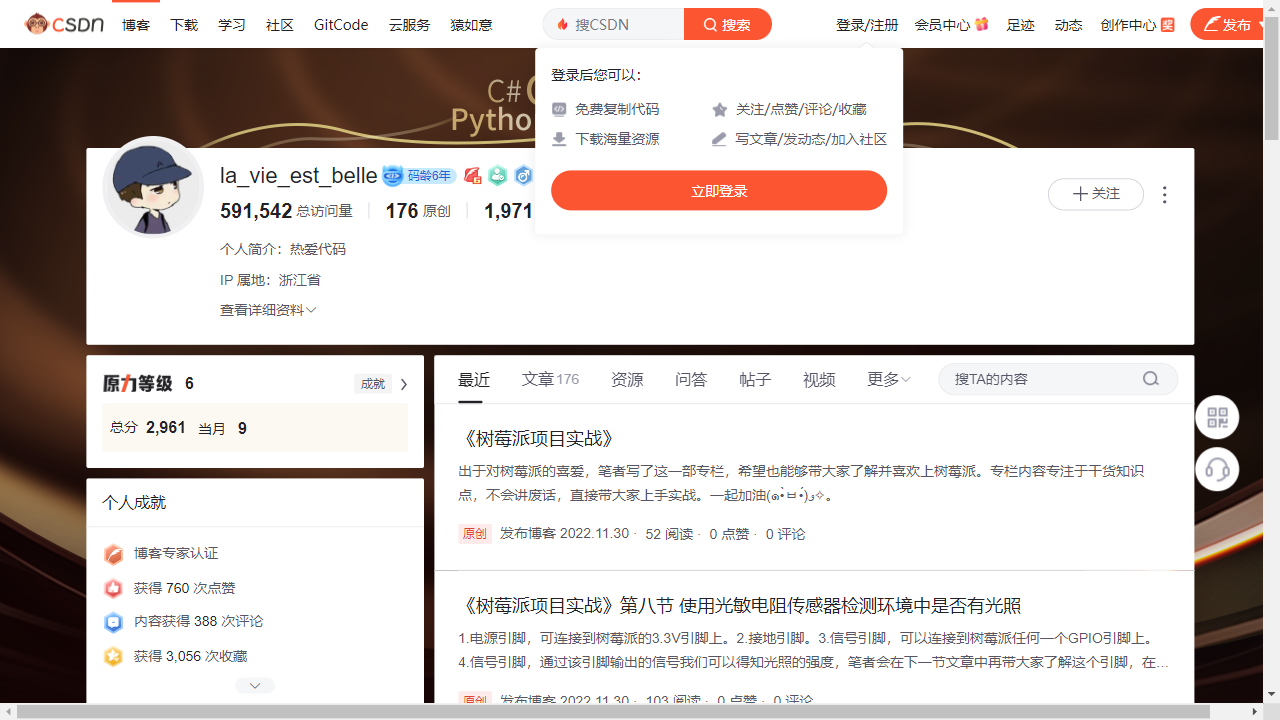Open the 更多 tab dropdown
Image resolution: width=1280 pixels, height=720 pixels.
point(889,379)
